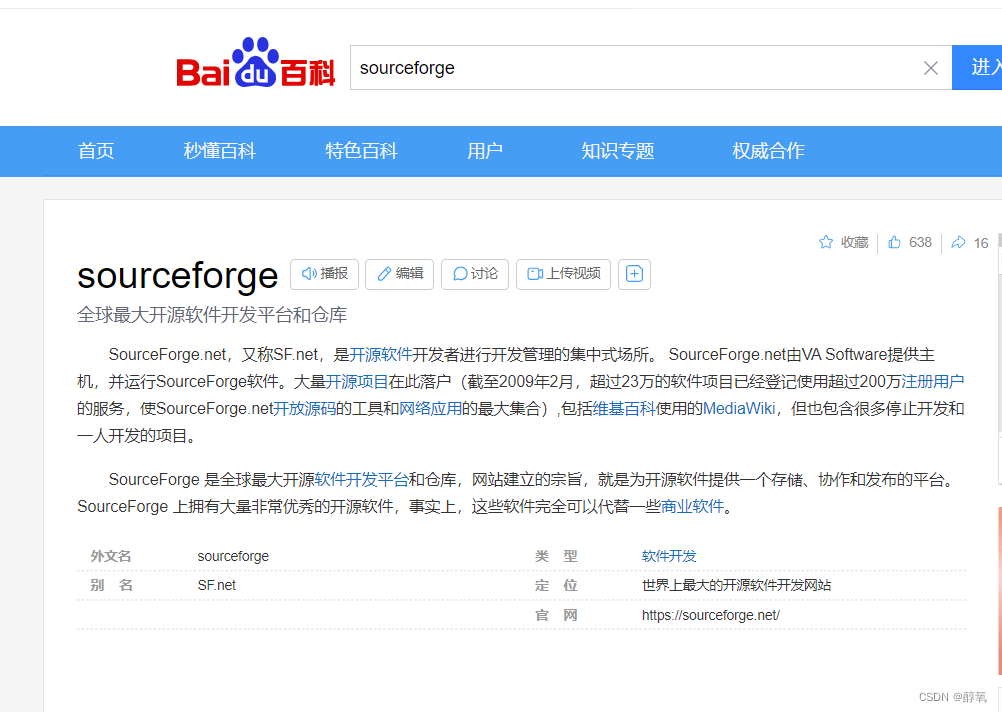Click the 编辑 pencil edit button

coord(399,274)
